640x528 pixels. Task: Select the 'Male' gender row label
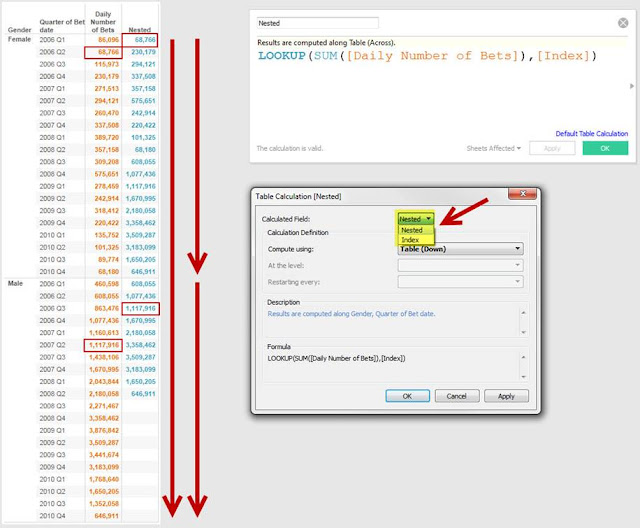click(15, 283)
